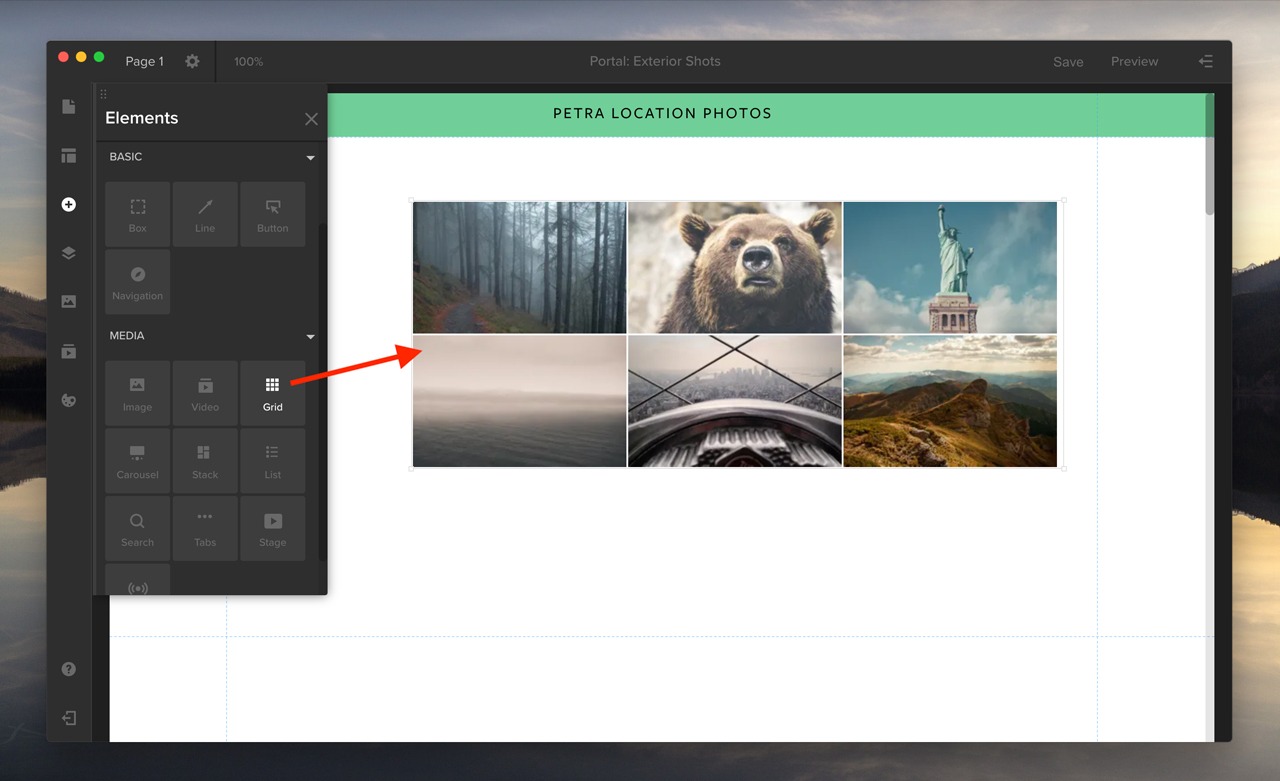Select the Button element
This screenshot has width=1280, height=781.
pyautogui.click(x=273, y=214)
